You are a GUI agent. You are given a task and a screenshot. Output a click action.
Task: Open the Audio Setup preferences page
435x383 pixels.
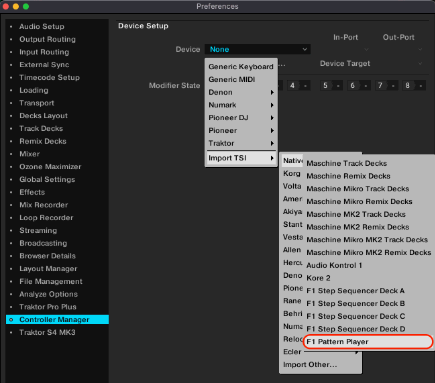[x=41, y=26]
